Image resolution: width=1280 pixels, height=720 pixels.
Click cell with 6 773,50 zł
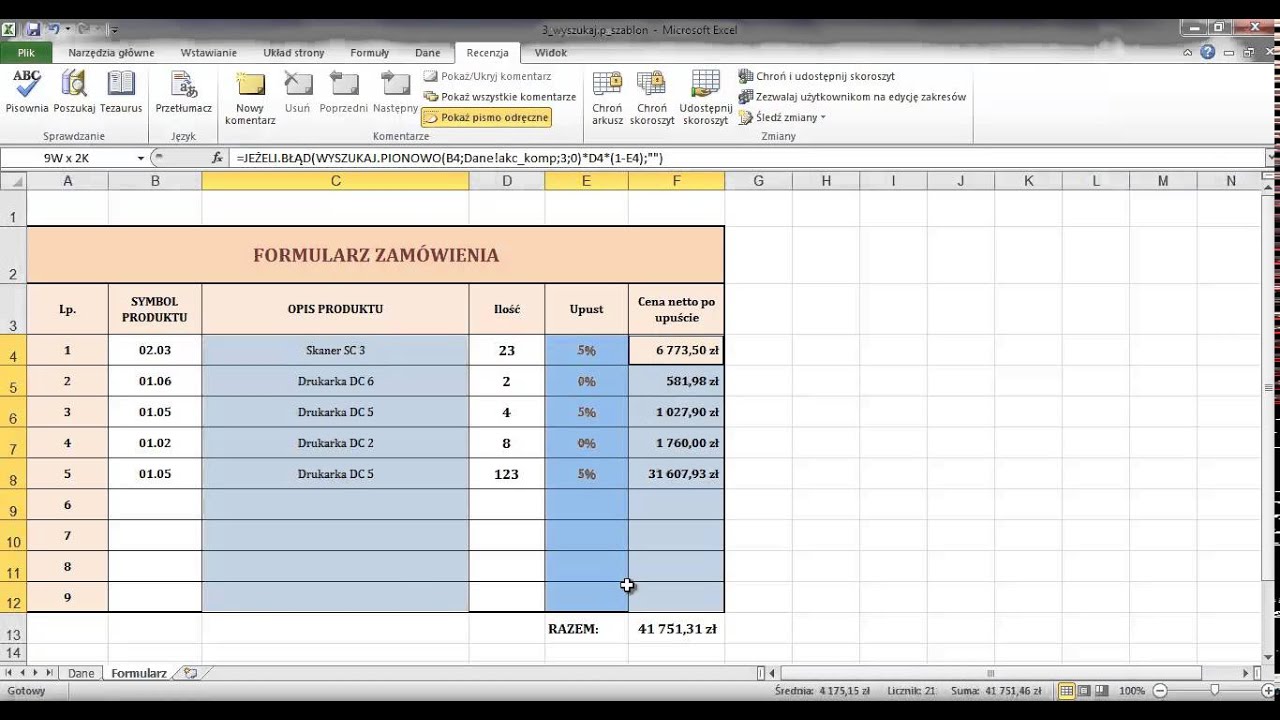coord(676,350)
